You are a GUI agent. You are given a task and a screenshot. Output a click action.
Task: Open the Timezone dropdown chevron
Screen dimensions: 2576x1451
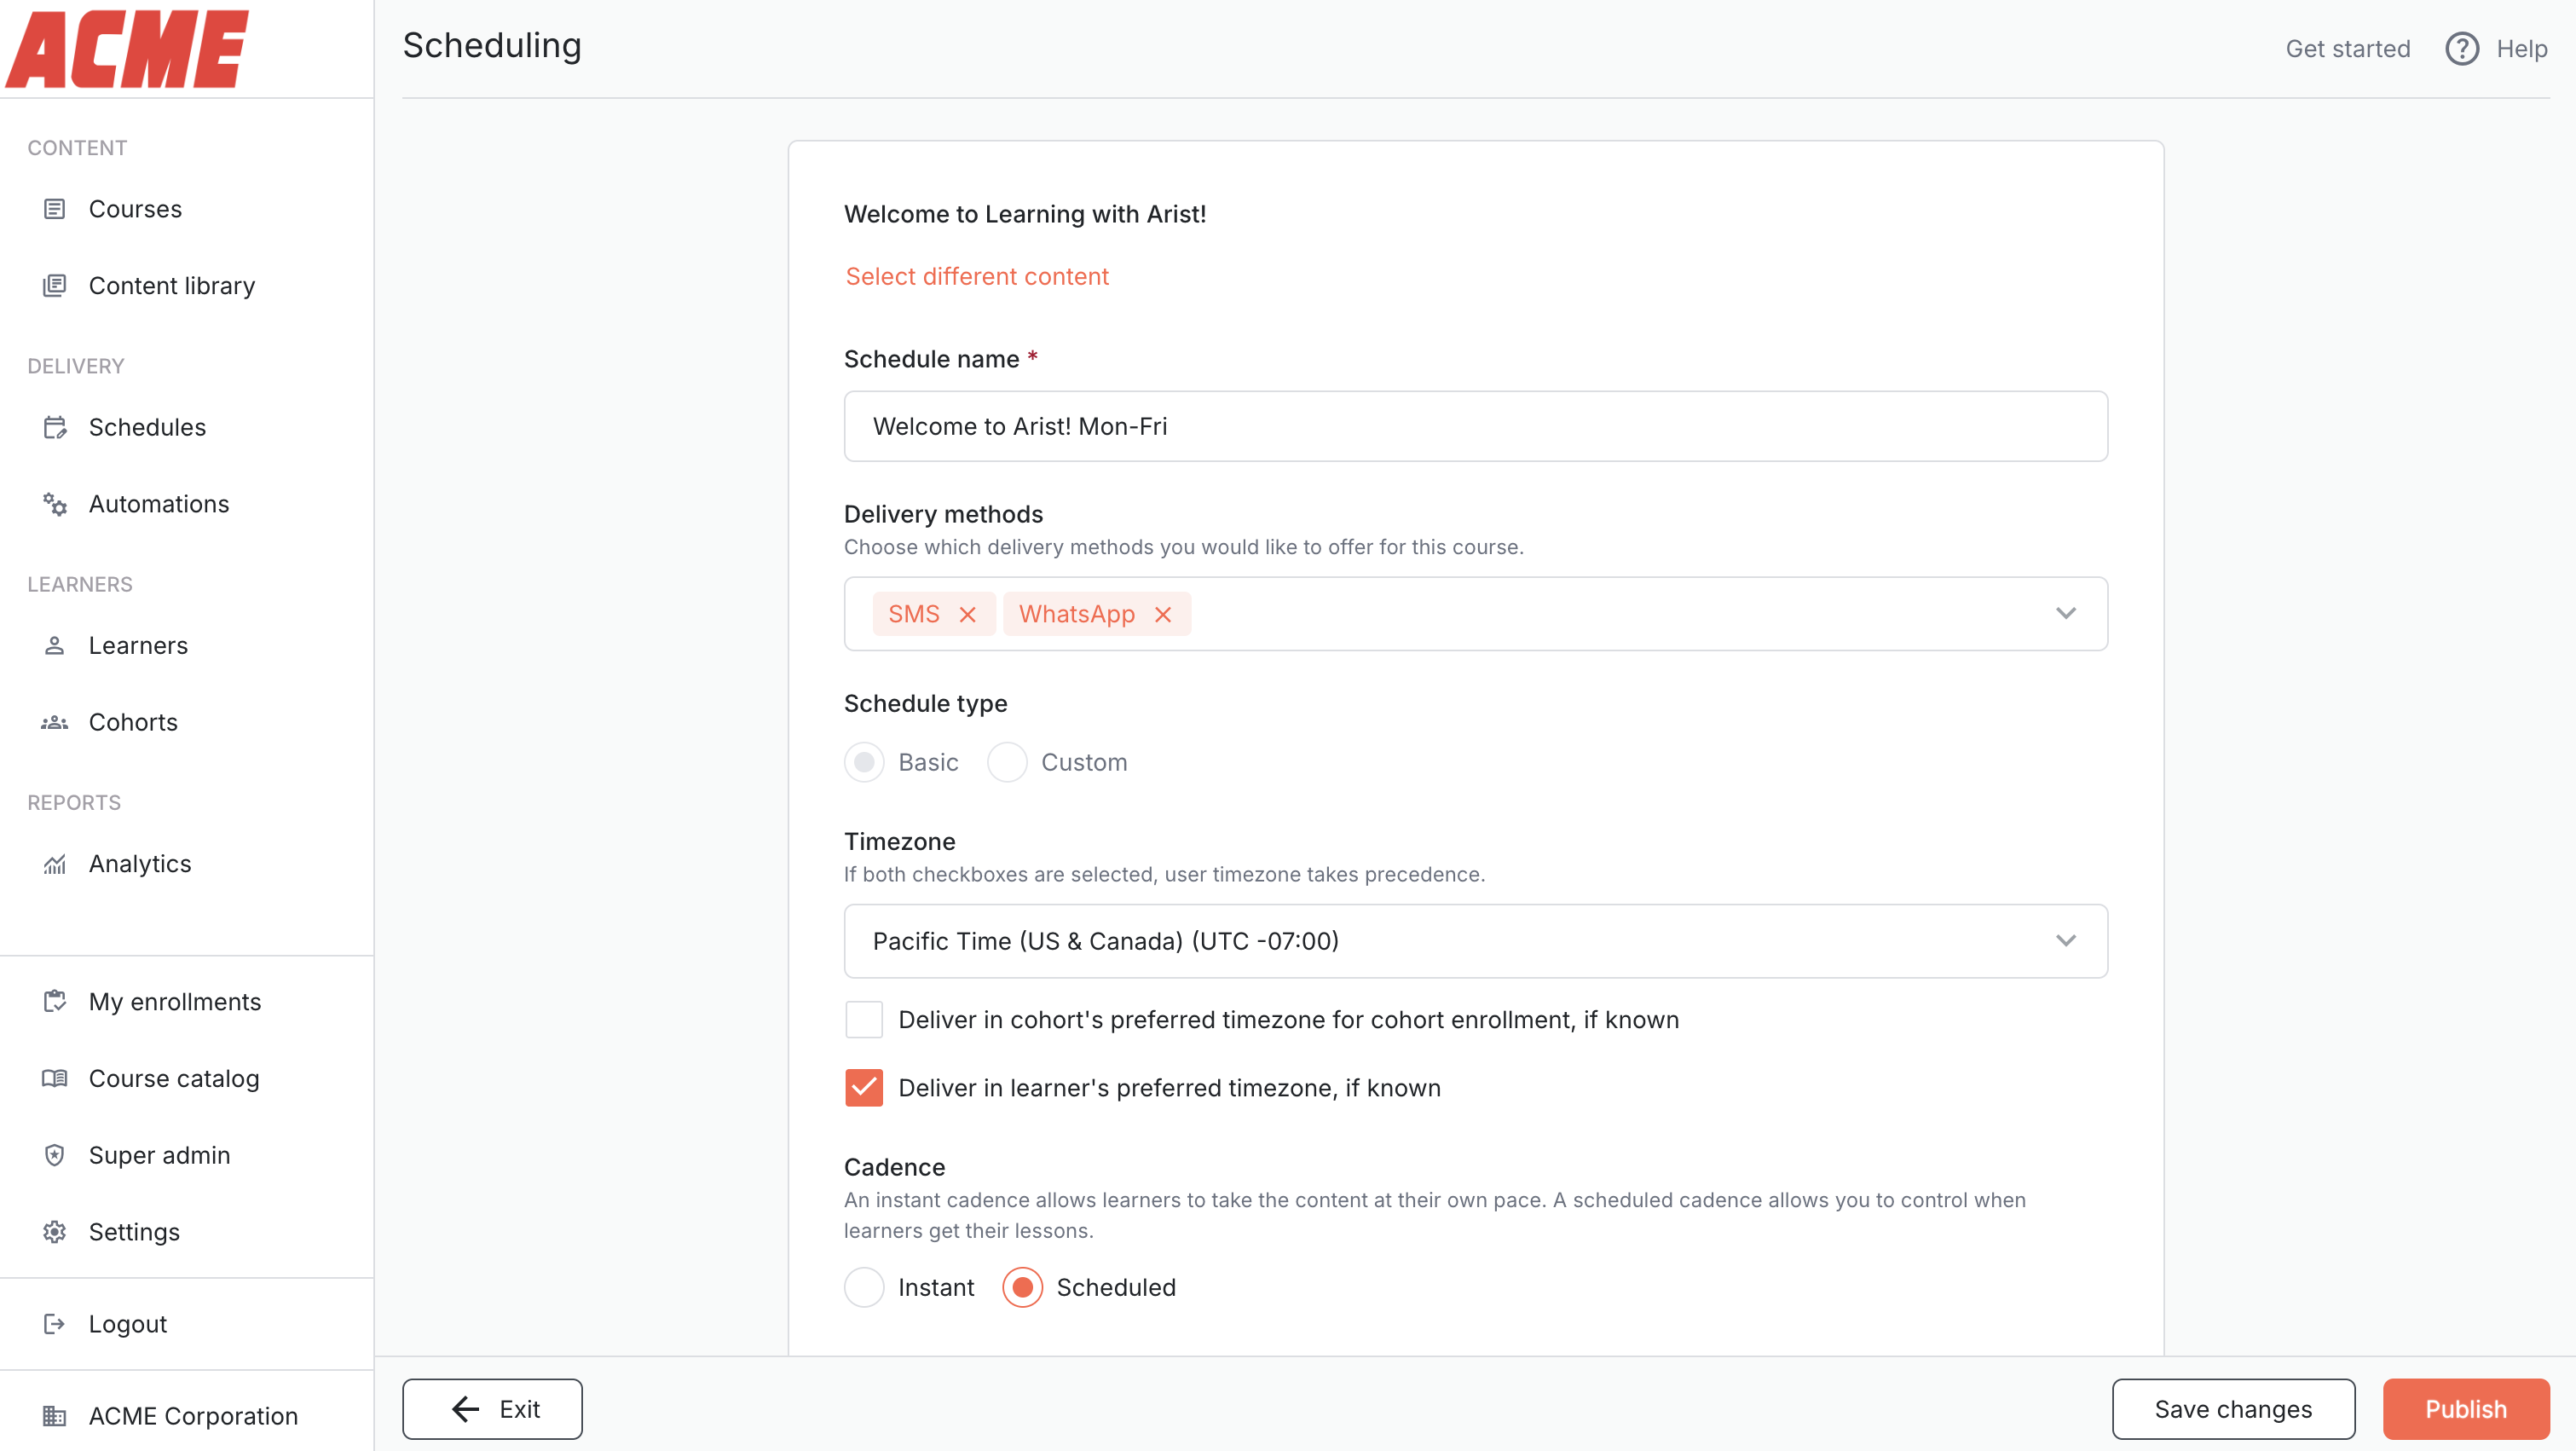2066,941
